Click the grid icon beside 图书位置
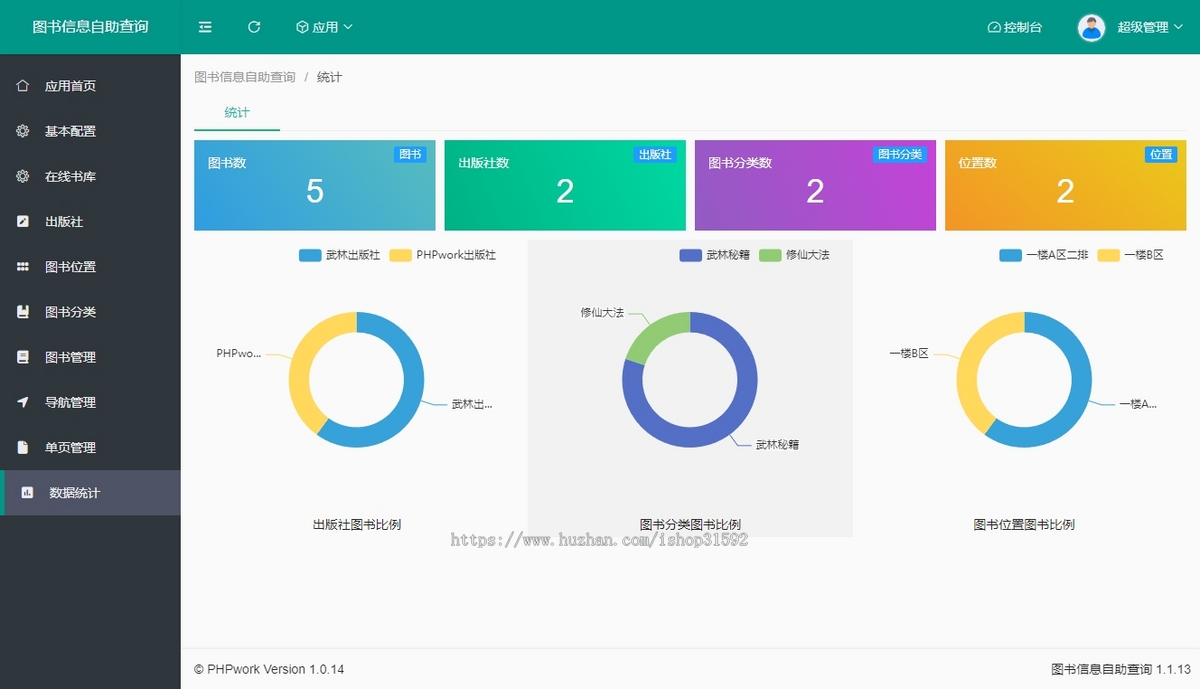Viewport: 1200px width, 689px height. [23, 267]
